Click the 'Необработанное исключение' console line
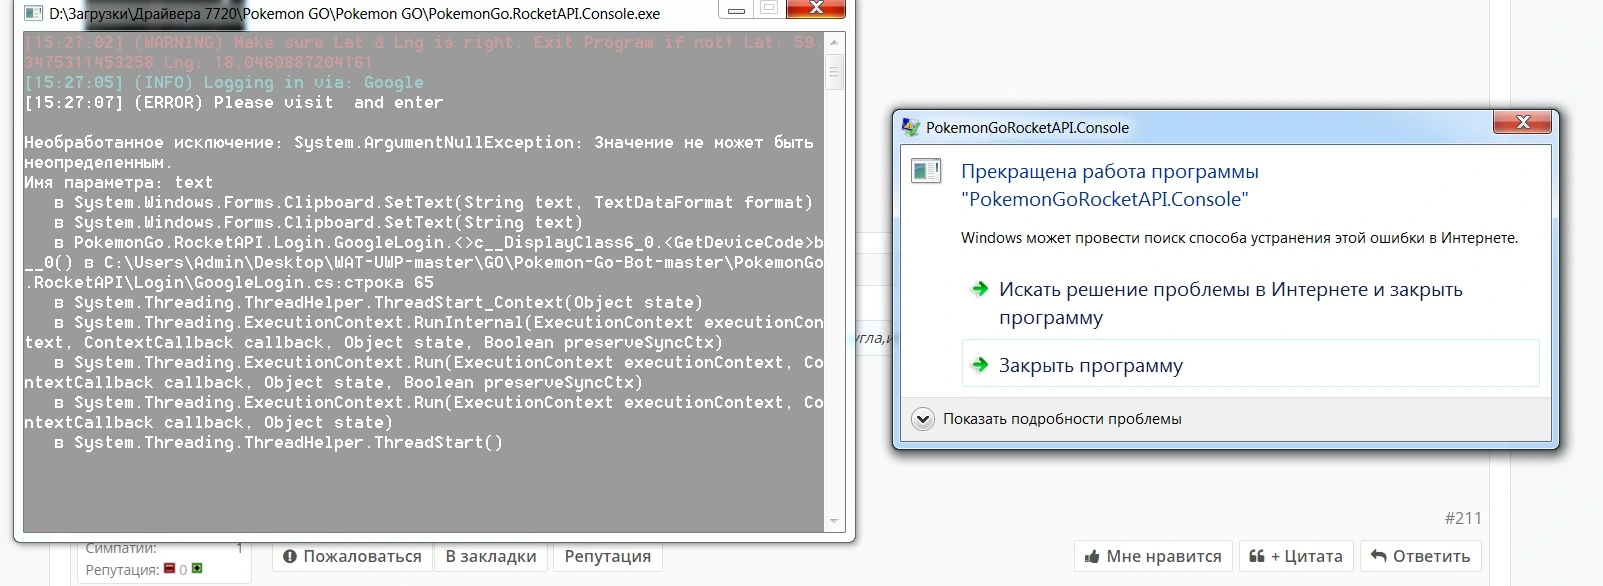 (x=419, y=152)
